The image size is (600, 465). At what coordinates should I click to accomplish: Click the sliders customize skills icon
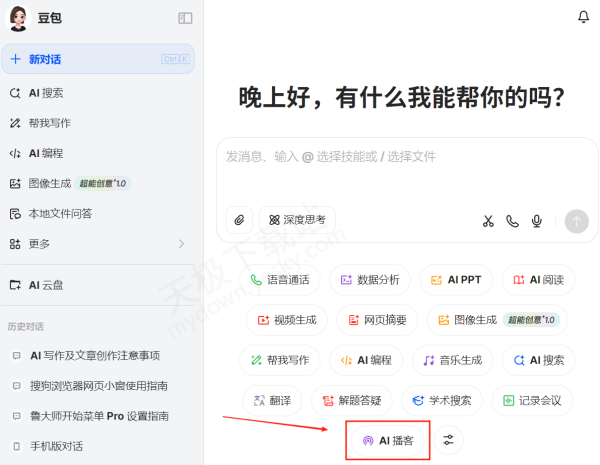point(448,440)
